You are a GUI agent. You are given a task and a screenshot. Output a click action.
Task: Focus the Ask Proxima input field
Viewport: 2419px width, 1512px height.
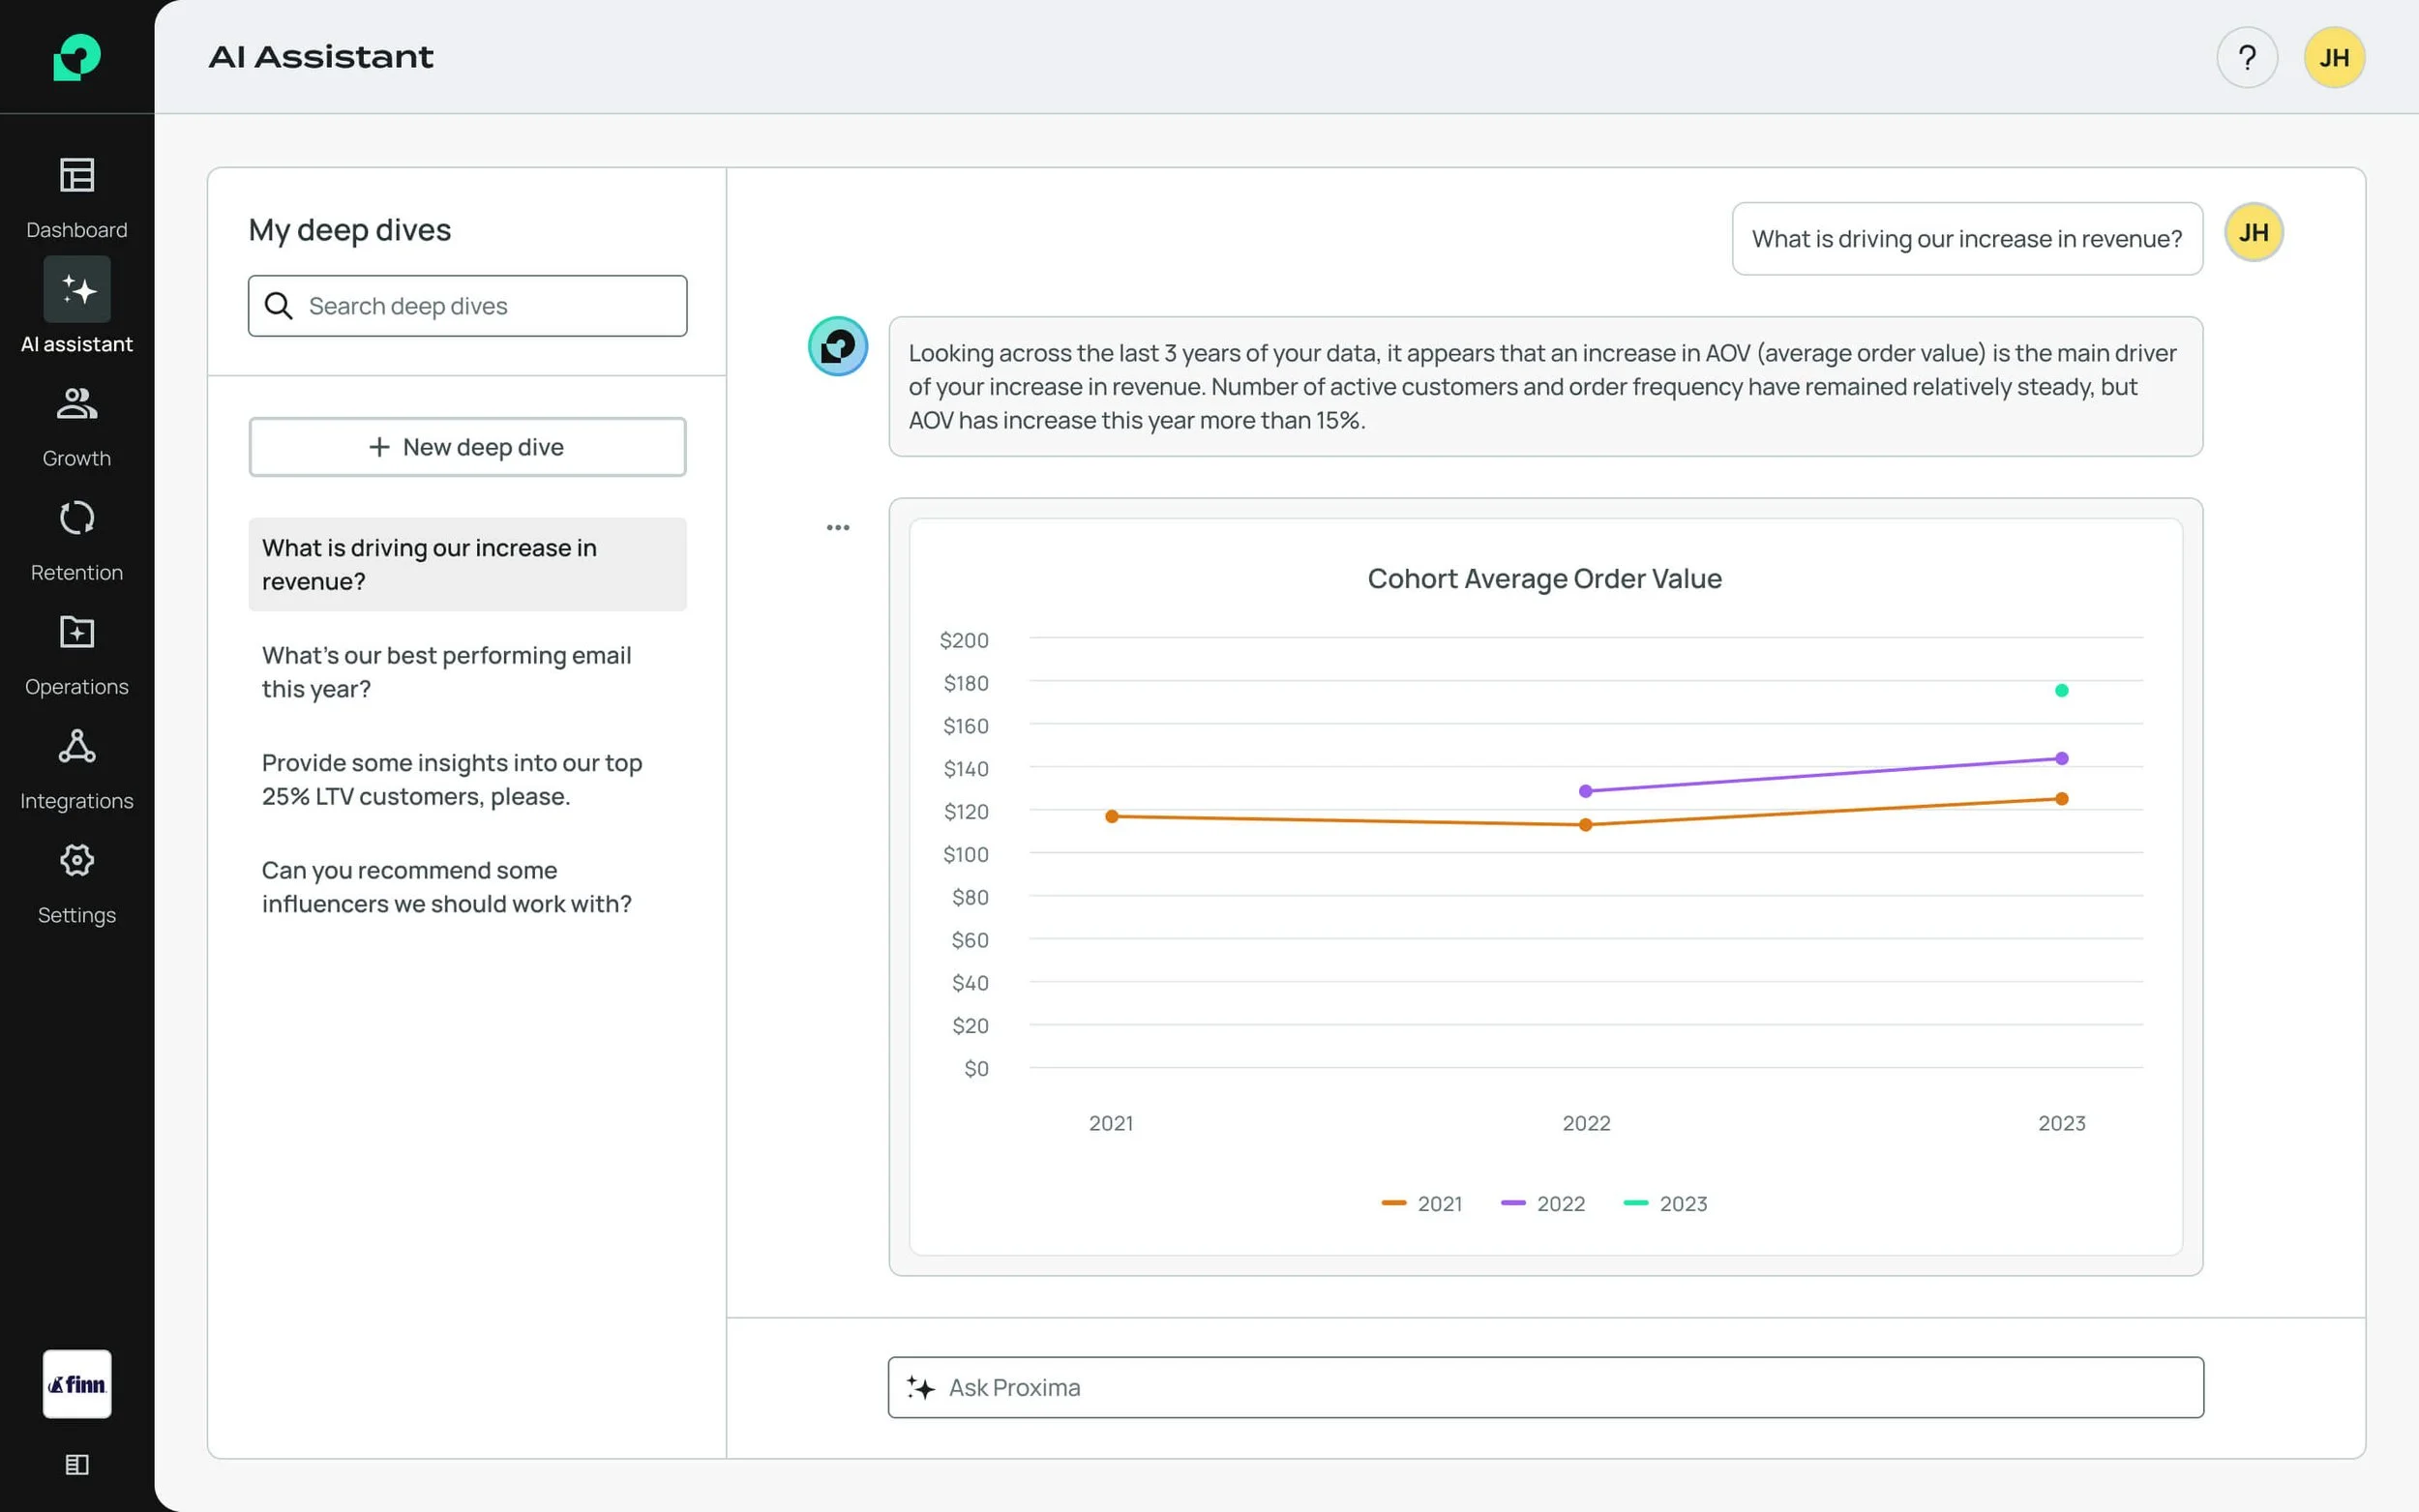1545,1387
